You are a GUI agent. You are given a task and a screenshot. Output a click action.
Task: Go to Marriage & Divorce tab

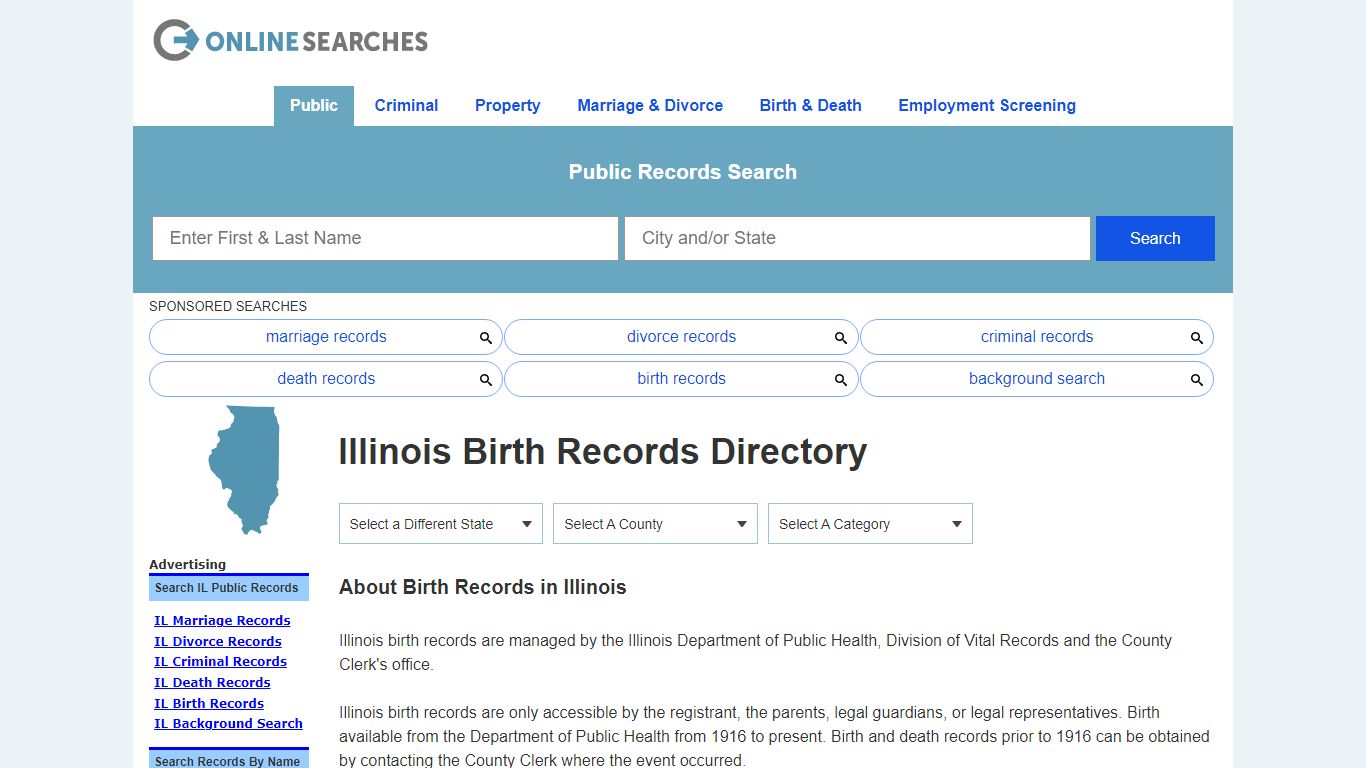(x=650, y=106)
